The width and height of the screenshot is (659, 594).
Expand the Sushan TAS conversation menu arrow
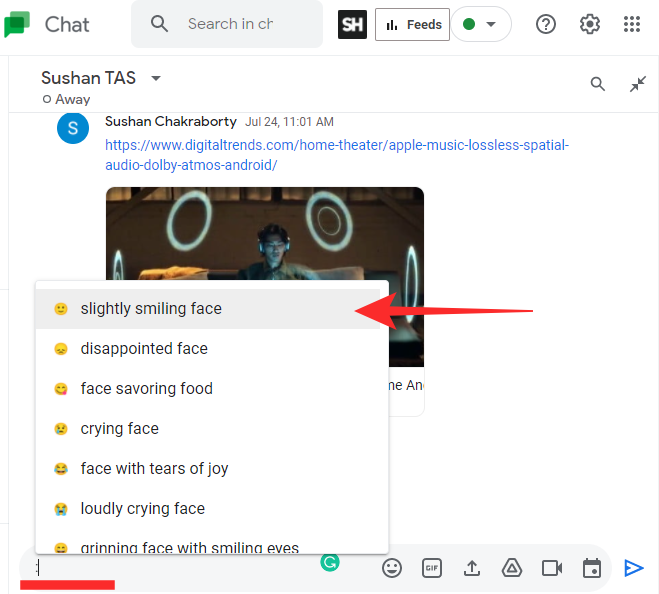[156, 78]
